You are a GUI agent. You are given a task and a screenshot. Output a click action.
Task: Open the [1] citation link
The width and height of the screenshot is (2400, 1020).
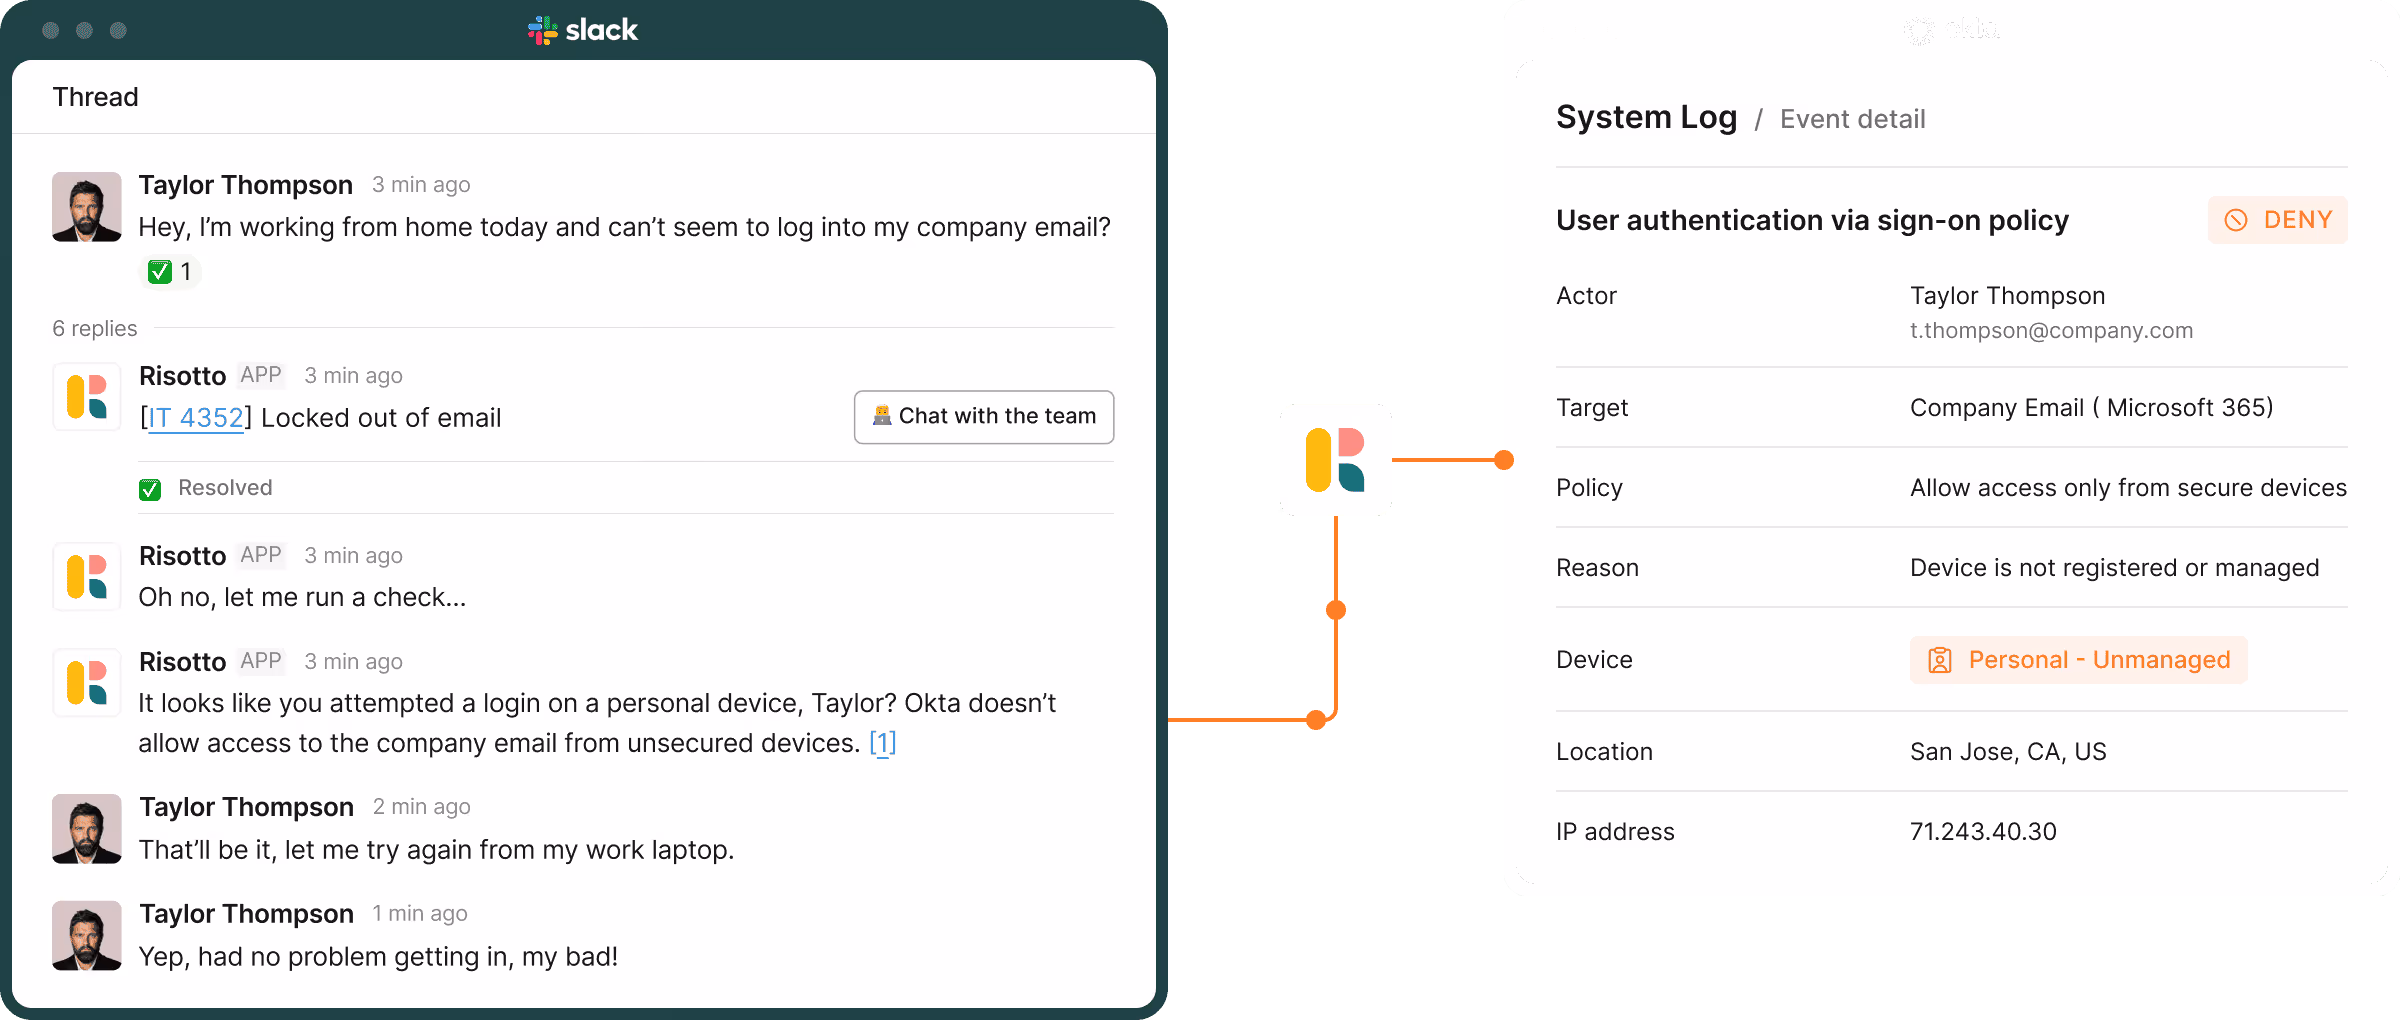pyautogui.click(x=882, y=743)
